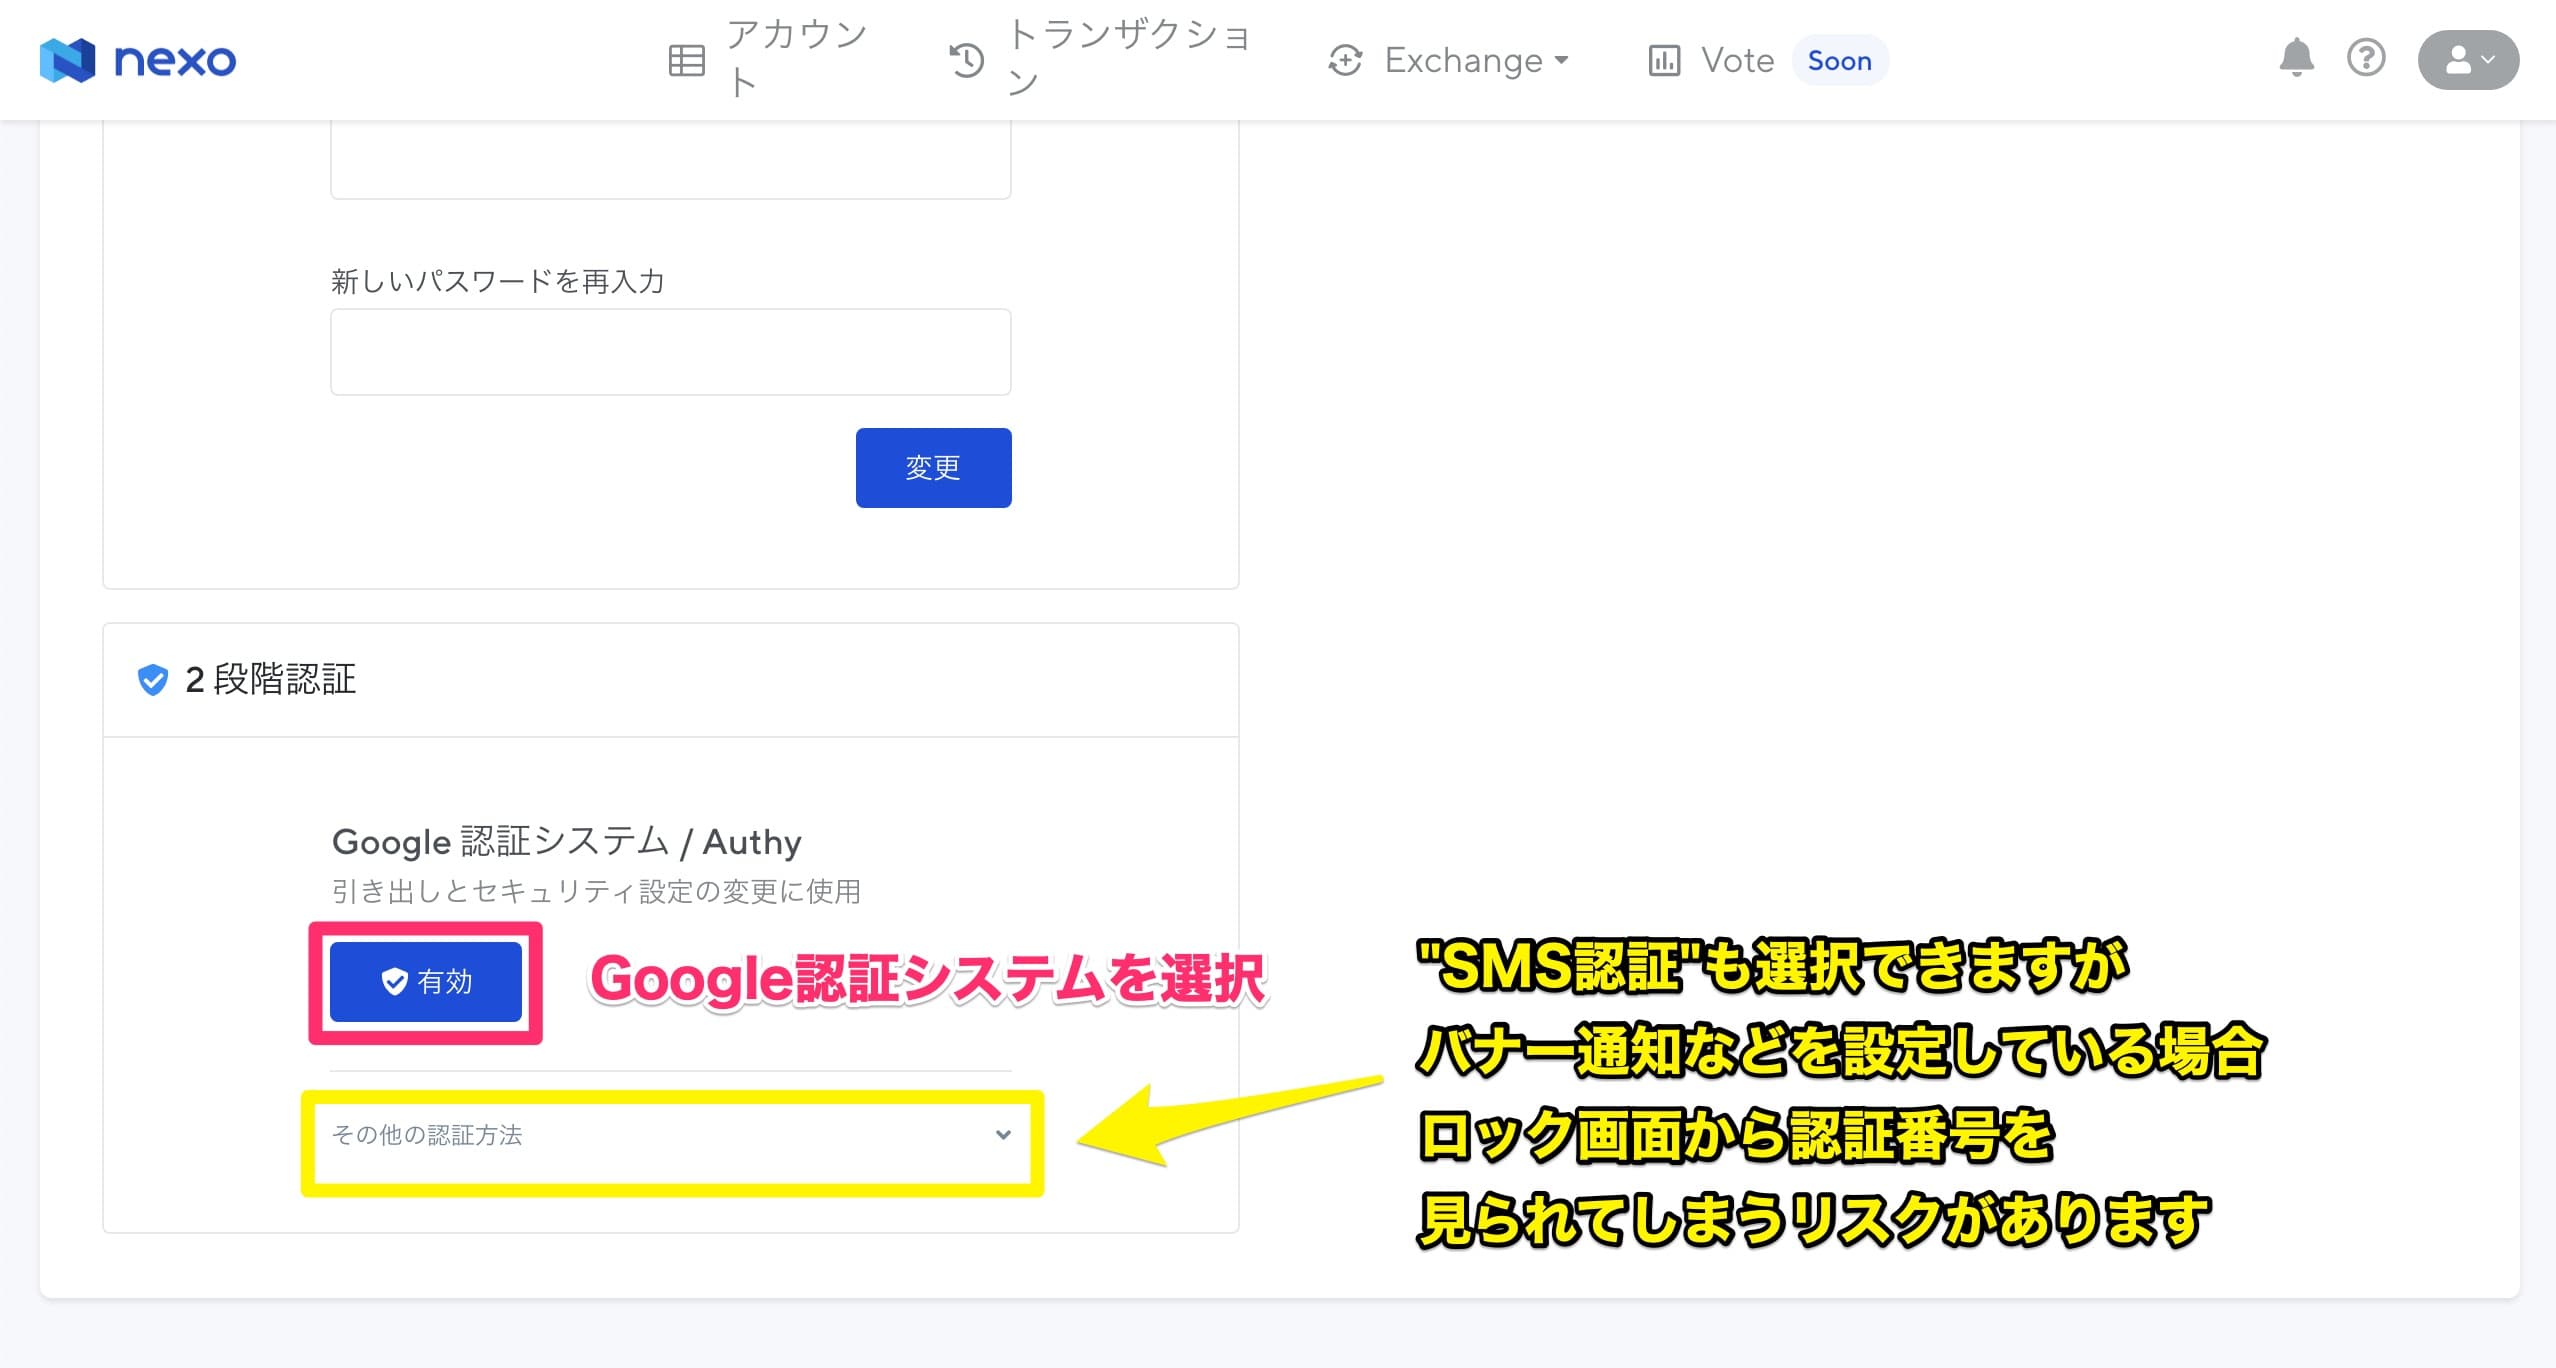Open the アカウント menu item
This screenshot has height=1368, width=2556.
pyautogui.click(x=770, y=59)
